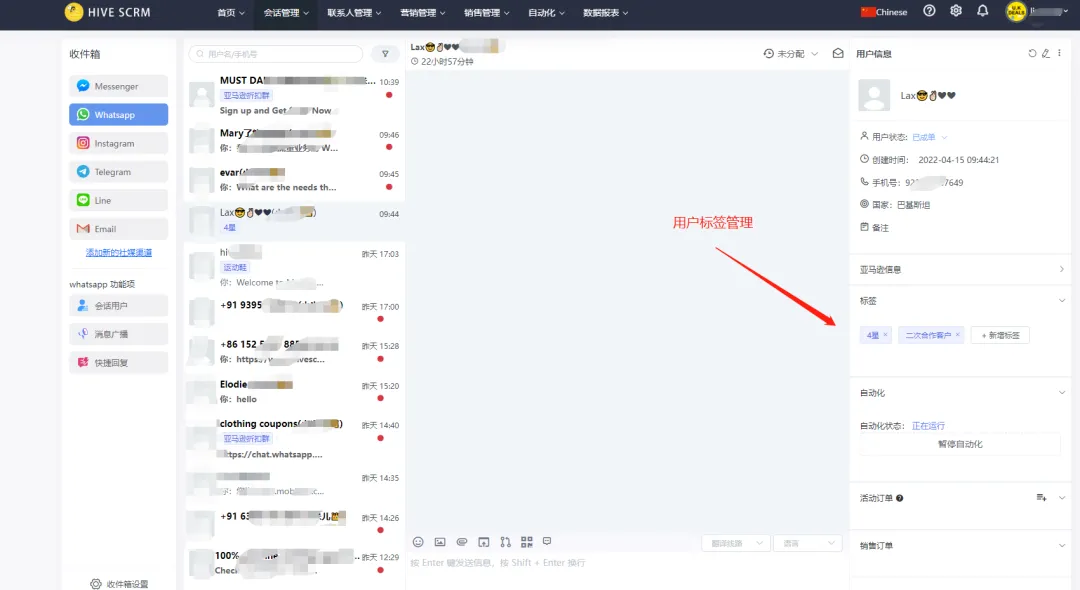Viewport: 1080px width, 590px height.
Task: Attach a file with paperclip icon
Action: (x=462, y=542)
